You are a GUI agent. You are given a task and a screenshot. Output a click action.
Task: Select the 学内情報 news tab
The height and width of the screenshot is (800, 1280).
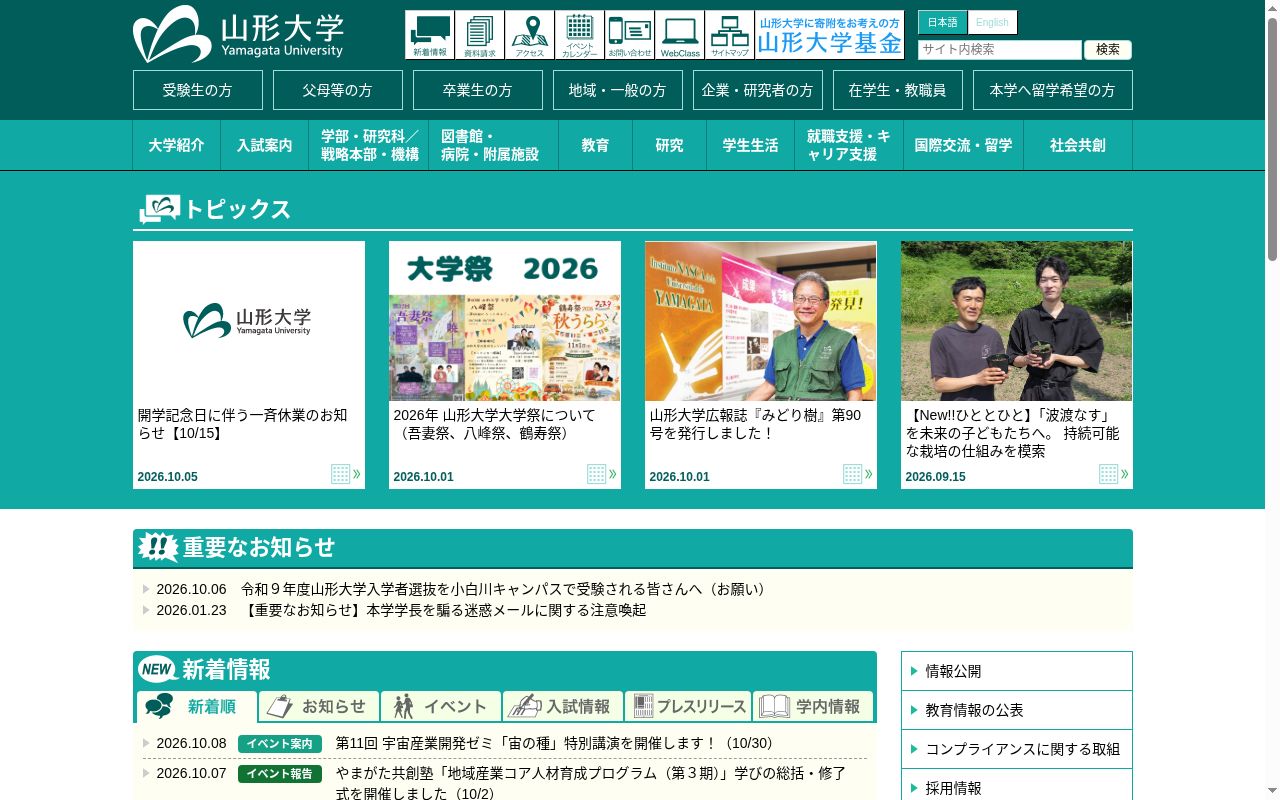point(813,706)
